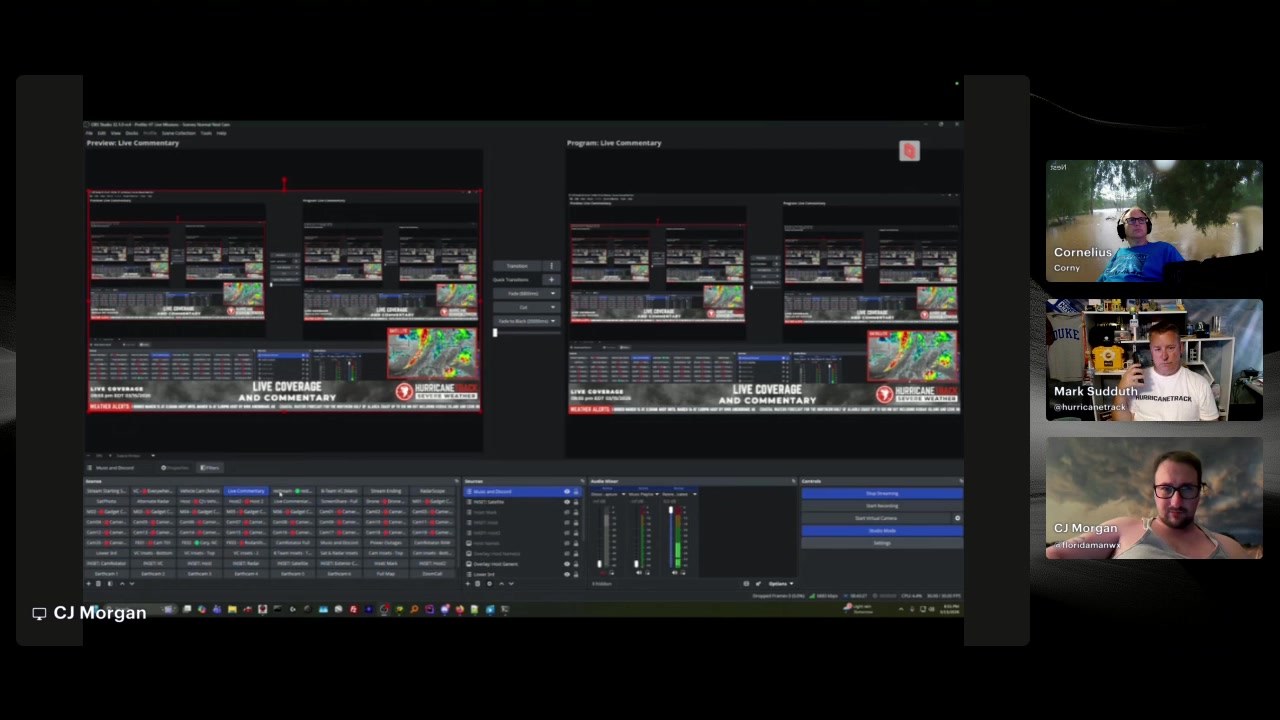Open Properties for the selected source
1280x720 pixels.
[175, 467]
